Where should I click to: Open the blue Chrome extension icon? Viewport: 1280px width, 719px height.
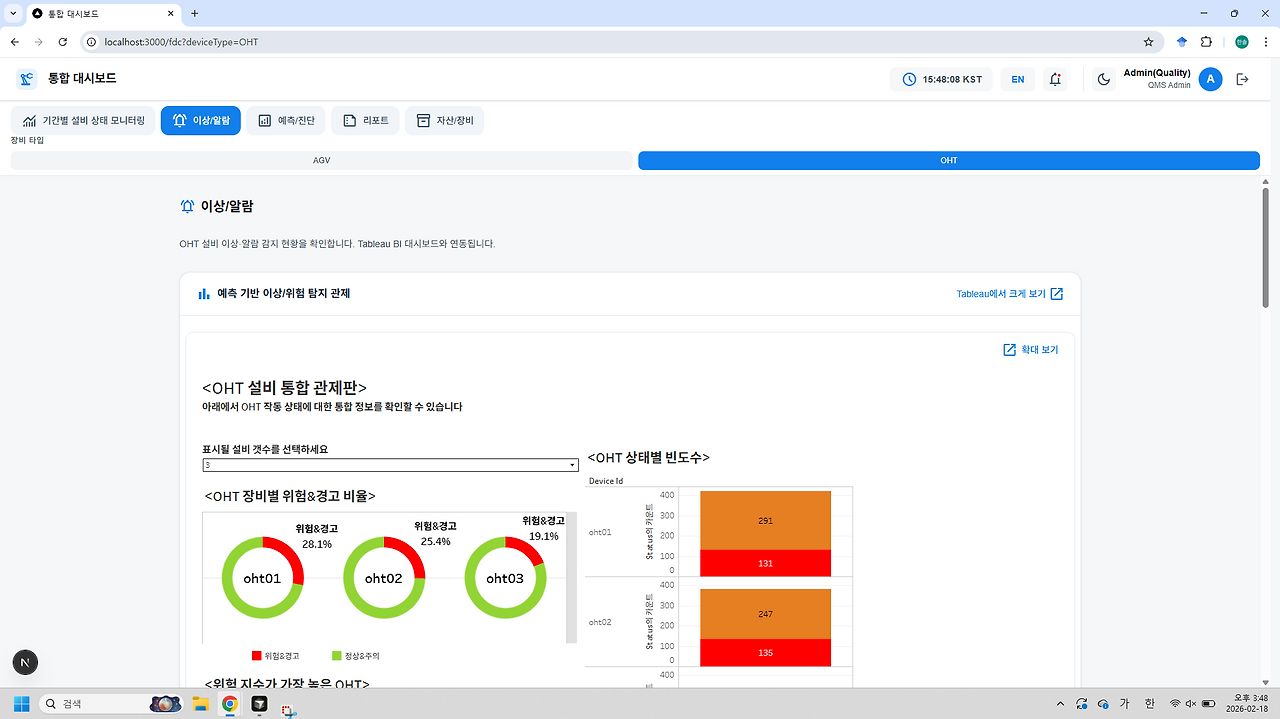pos(1181,42)
